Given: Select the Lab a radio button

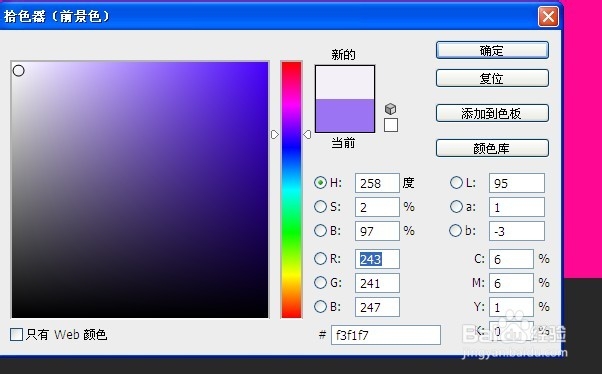Looking at the screenshot, I should 456,207.
